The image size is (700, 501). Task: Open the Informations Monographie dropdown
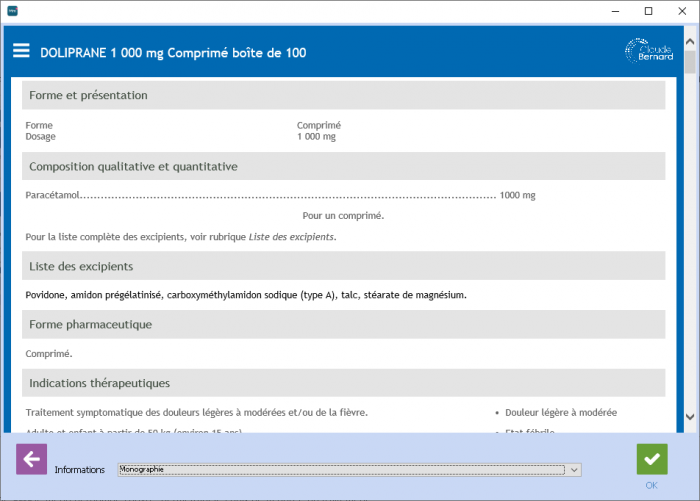coord(350,470)
